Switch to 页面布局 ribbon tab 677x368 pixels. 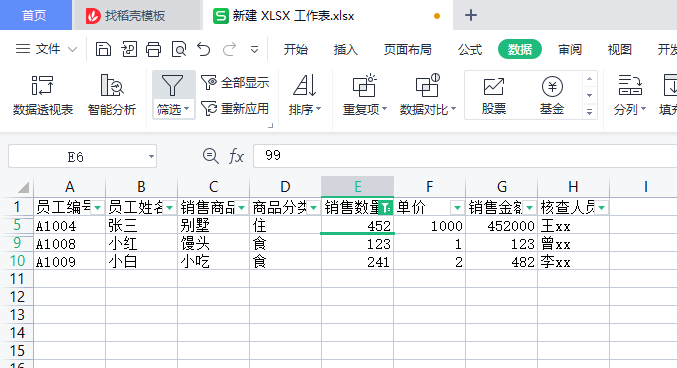pyautogui.click(x=408, y=50)
